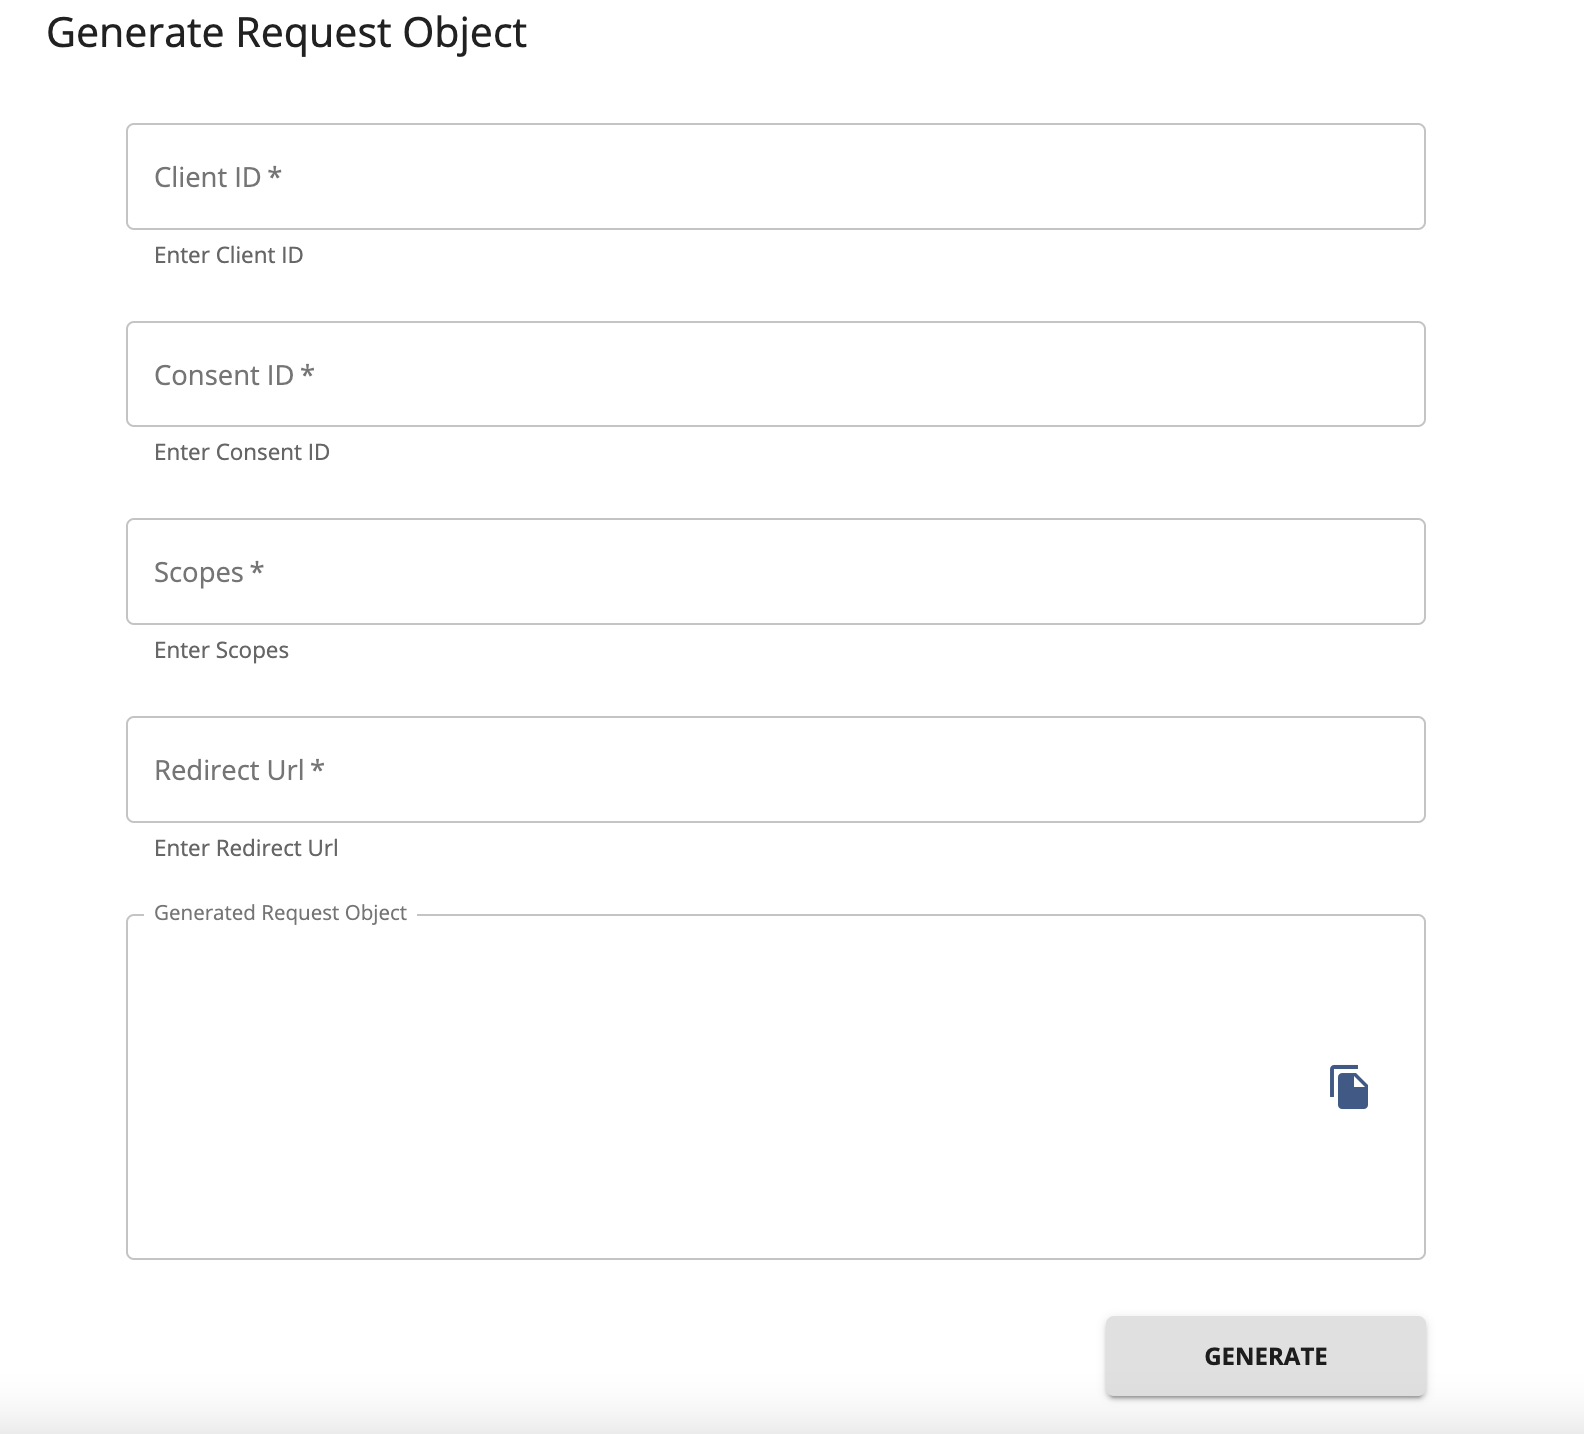Viewport: 1584px width, 1434px height.
Task: Click the Enter Scopes helper text
Action: coord(221,650)
